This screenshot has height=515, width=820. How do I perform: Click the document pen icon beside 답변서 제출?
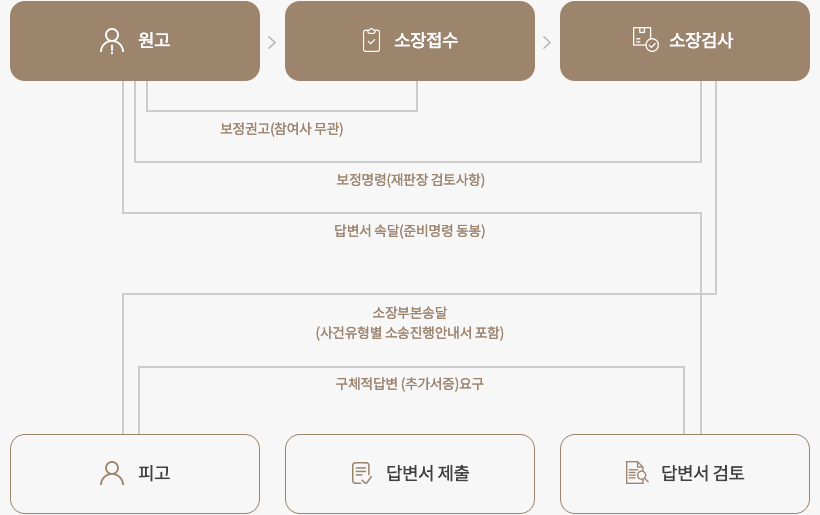(x=362, y=473)
